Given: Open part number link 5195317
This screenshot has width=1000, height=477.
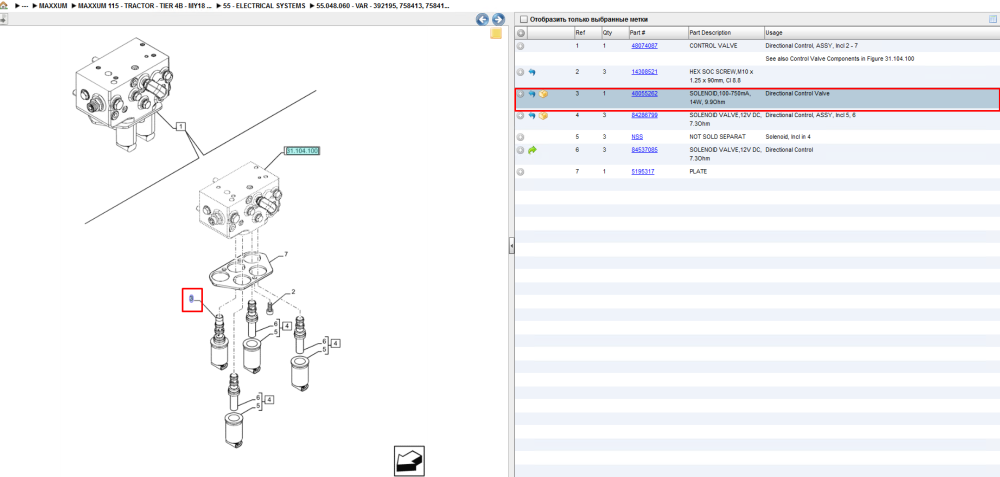Looking at the screenshot, I should [642, 172].
